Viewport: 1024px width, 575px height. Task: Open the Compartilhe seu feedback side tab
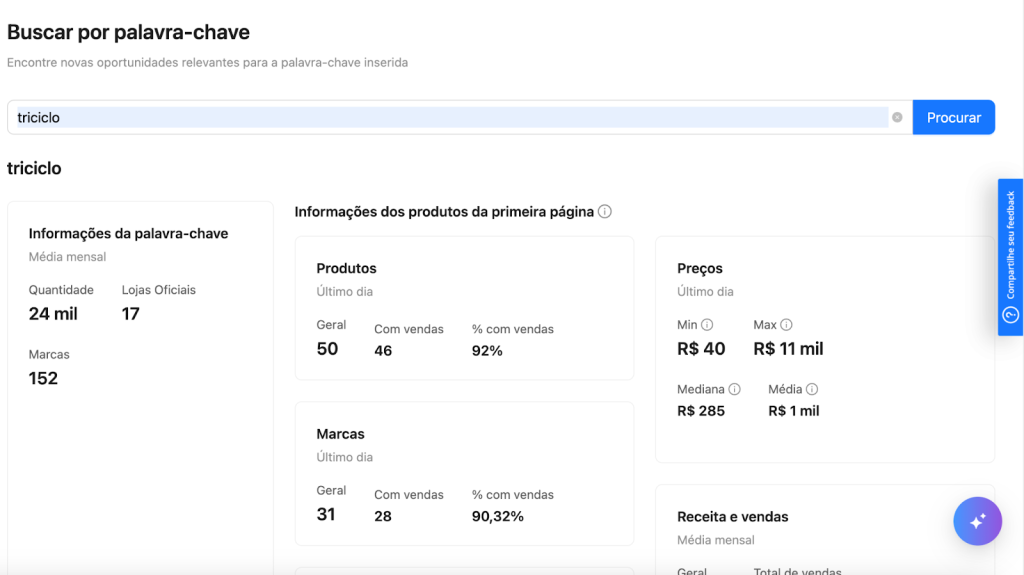tap(1010, 258)
